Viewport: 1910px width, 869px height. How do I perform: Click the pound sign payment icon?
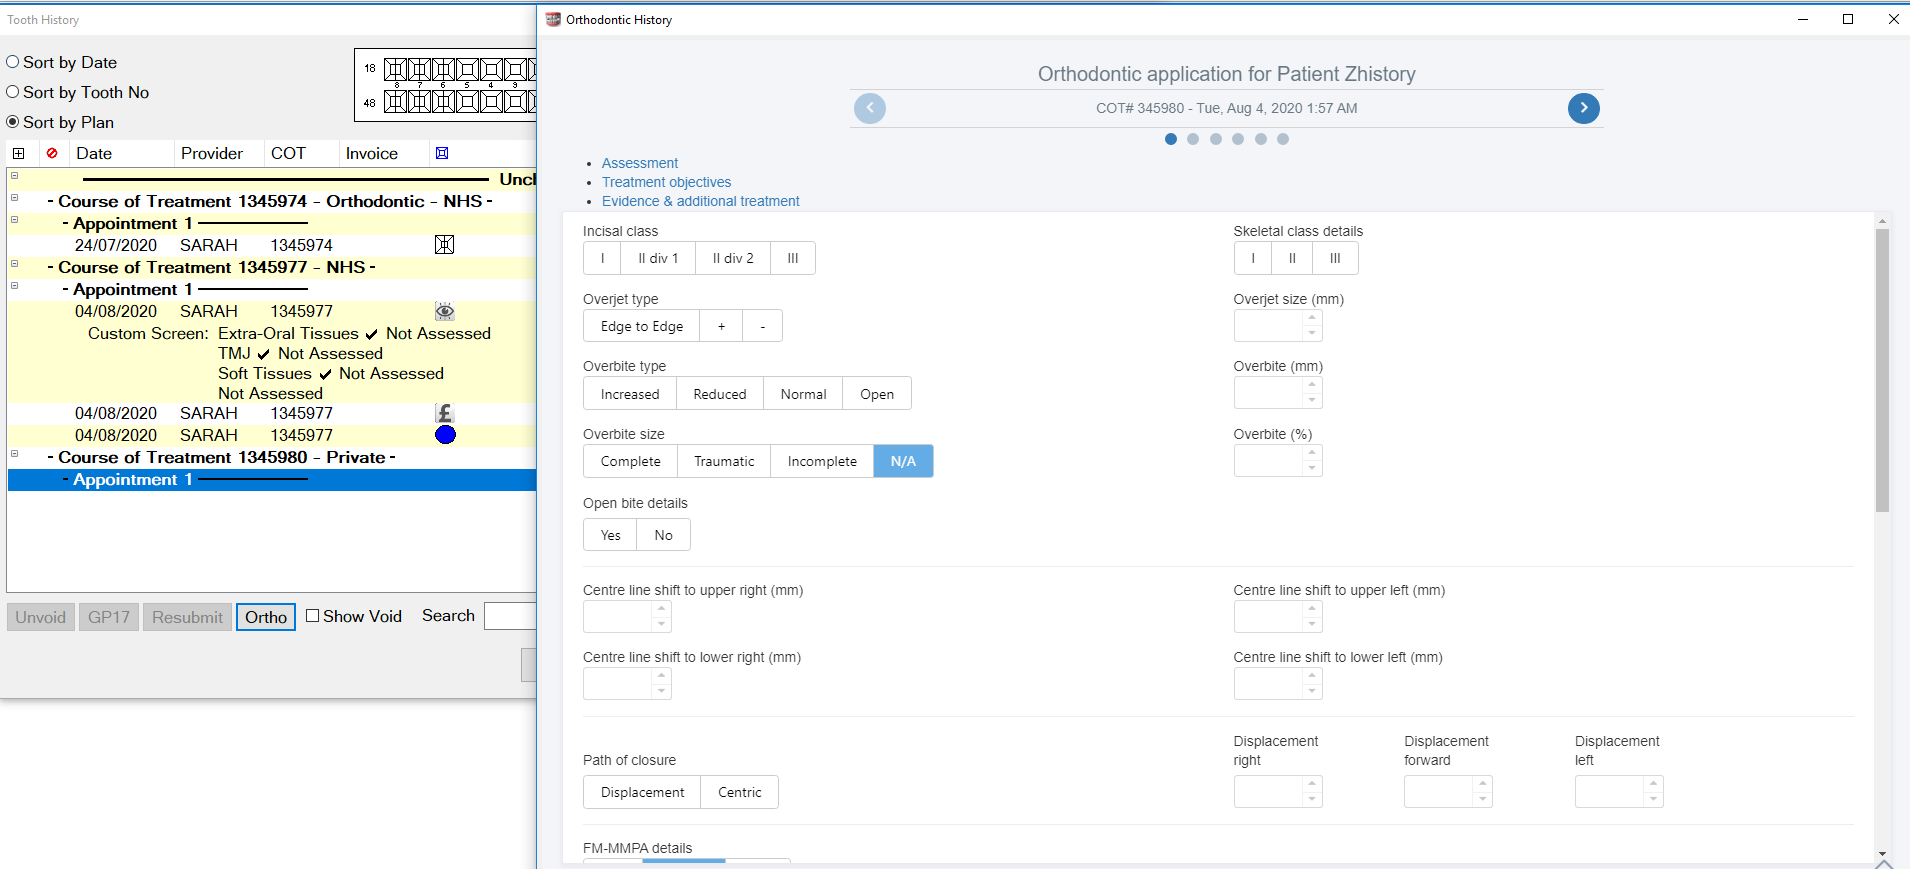click(x=445, y=413)
